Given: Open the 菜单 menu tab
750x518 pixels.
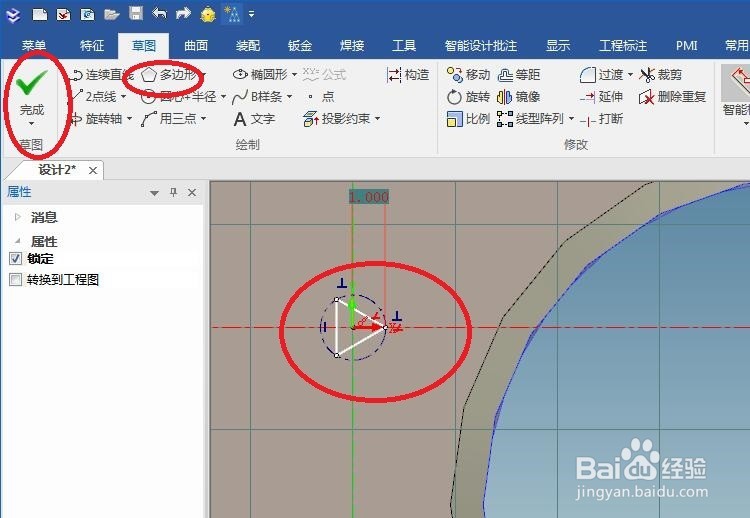Looking at the screenshot, I should pyautogui.click(x=33, y=45).
